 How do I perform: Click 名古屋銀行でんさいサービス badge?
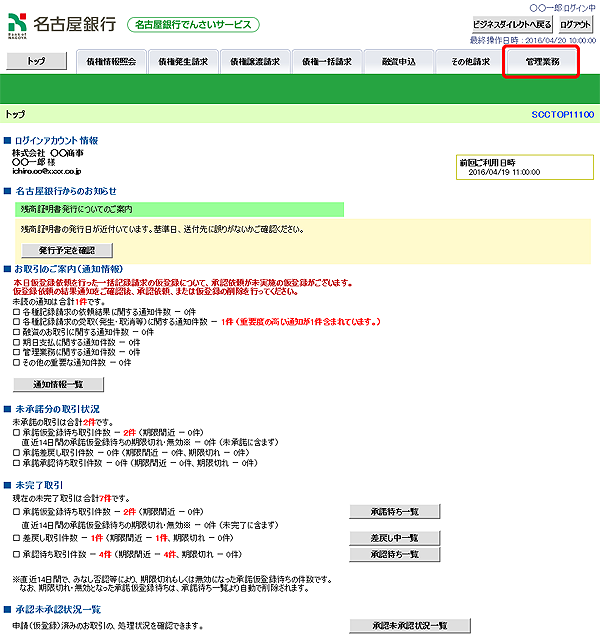(x=193, y=25)
